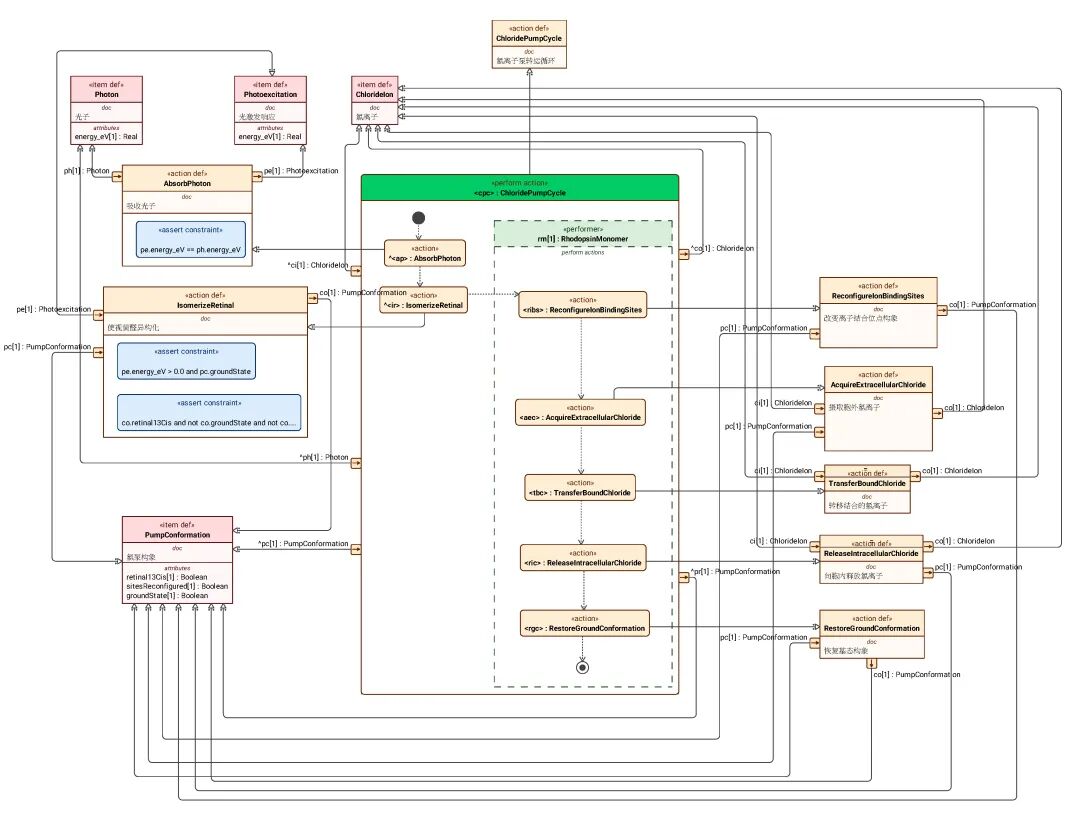Select co[1] : PumpConformation port on IsomerizeRetinal

313,298
